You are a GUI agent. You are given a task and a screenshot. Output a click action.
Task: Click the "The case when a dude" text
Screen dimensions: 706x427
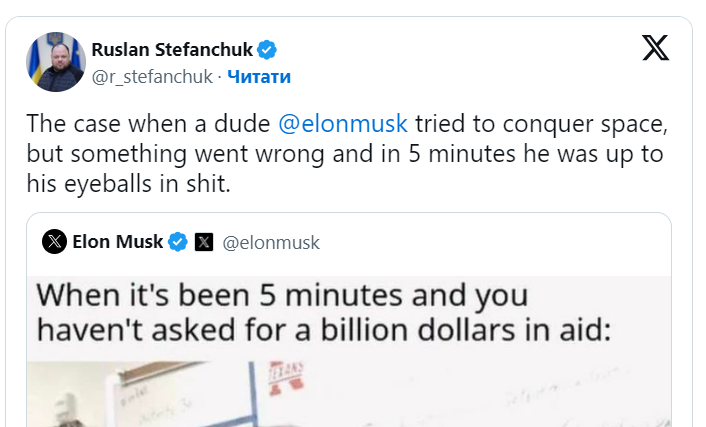[x=147, y=124]
